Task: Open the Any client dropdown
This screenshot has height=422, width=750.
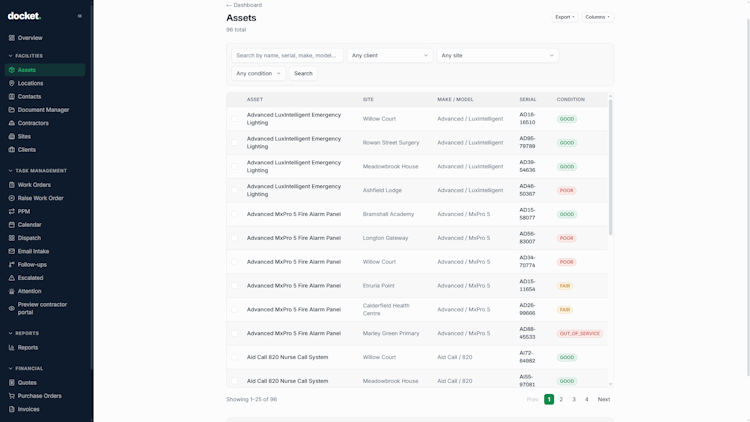Action: [x=390, y=56]
